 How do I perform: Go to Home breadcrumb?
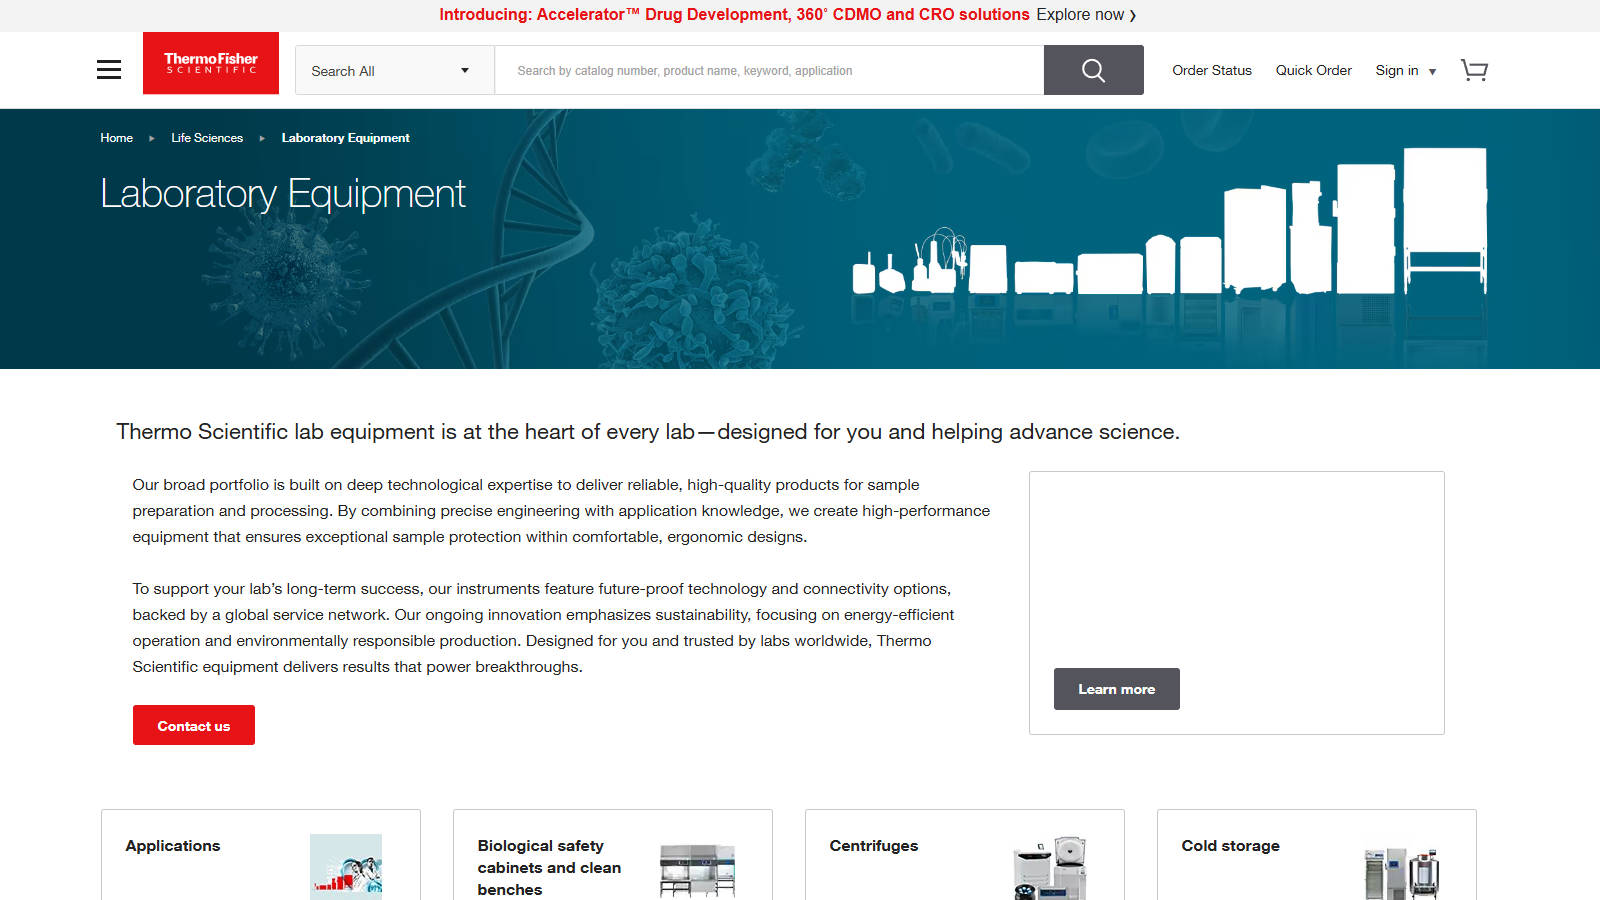(x=116, y=138)
